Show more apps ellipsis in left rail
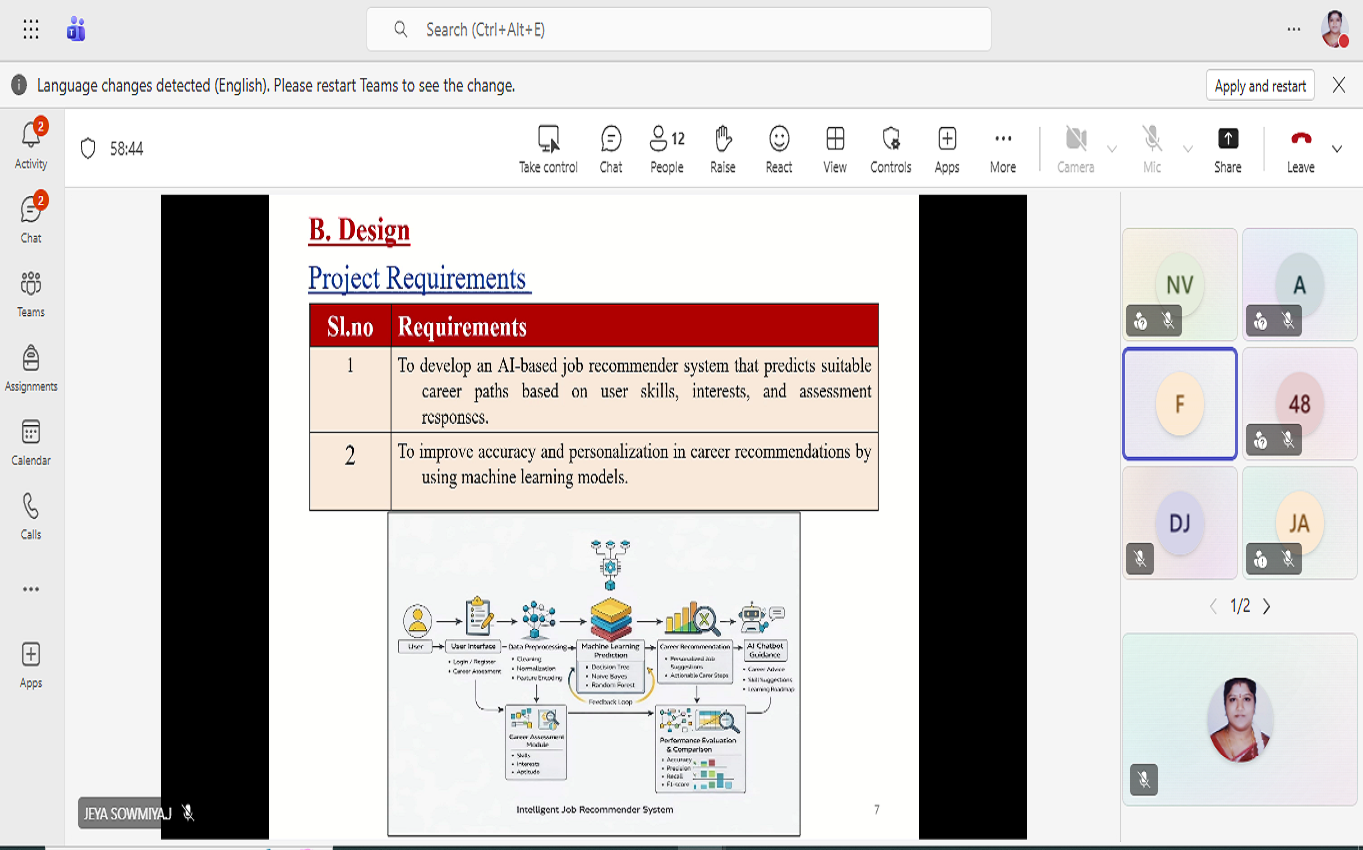Viewport: 1363px width, 850px height. point(31,589)
